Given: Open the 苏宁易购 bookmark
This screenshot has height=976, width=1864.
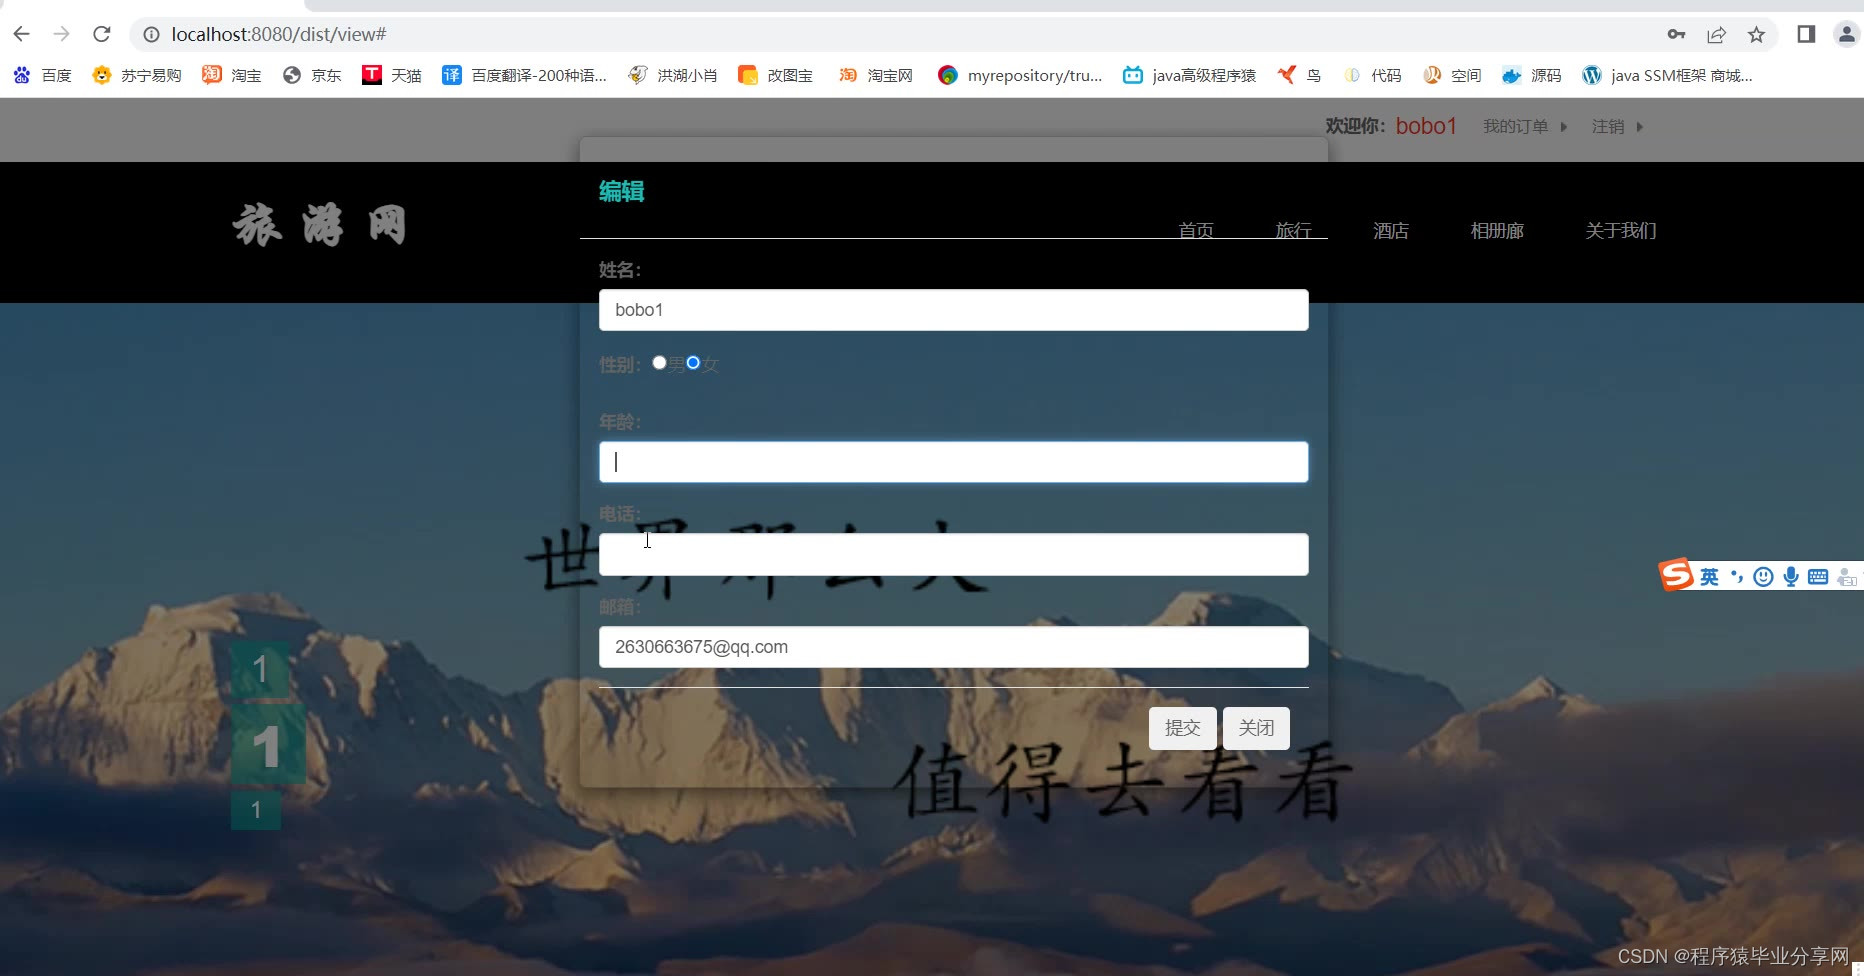Looking at the screenshot, I should [137, 75].
